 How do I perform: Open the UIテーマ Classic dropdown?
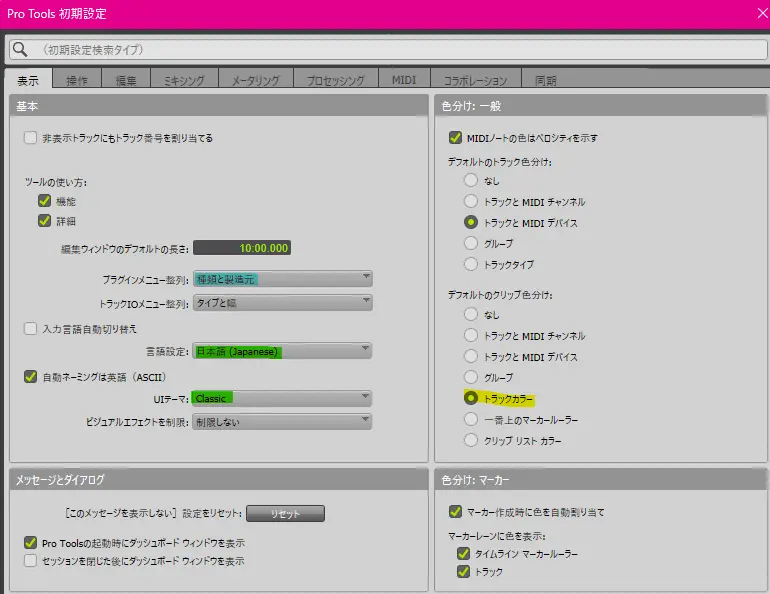282,398
